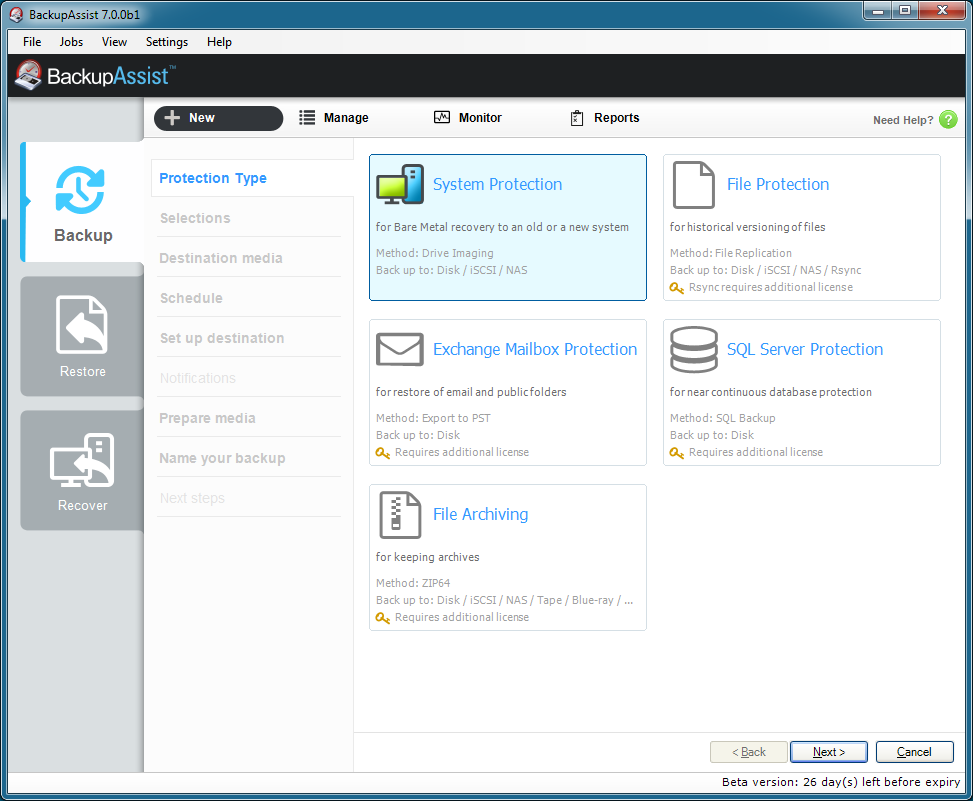Select the Schedule wizard step
This screenshot has height=801, width=973.
[191, 298]
